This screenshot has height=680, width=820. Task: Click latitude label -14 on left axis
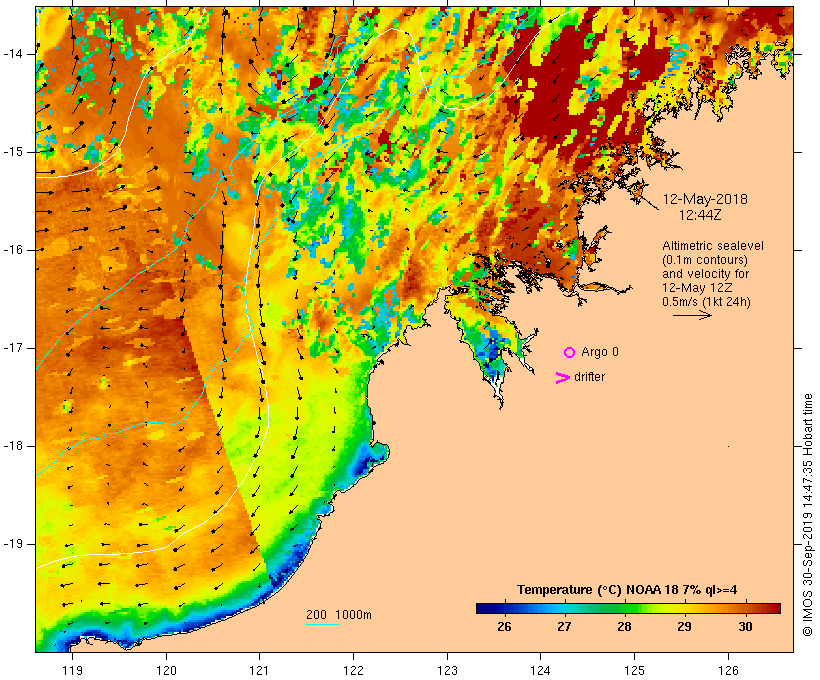13,54
